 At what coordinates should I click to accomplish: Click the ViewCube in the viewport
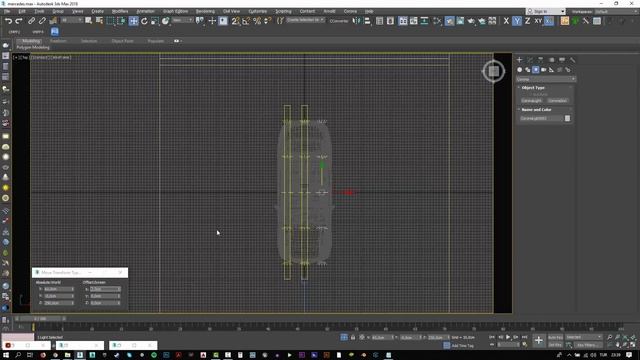493,71
